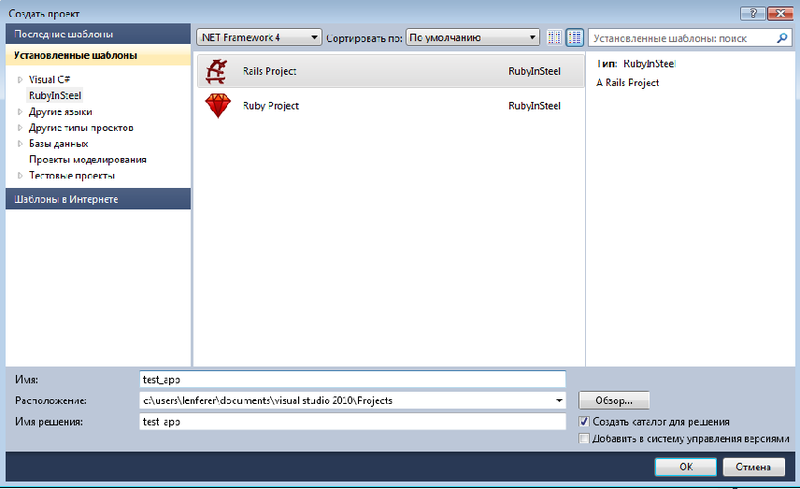Open the .NET Framework 4 dropdown
Screen dimensions: 800x489
[x=259, y=37]
